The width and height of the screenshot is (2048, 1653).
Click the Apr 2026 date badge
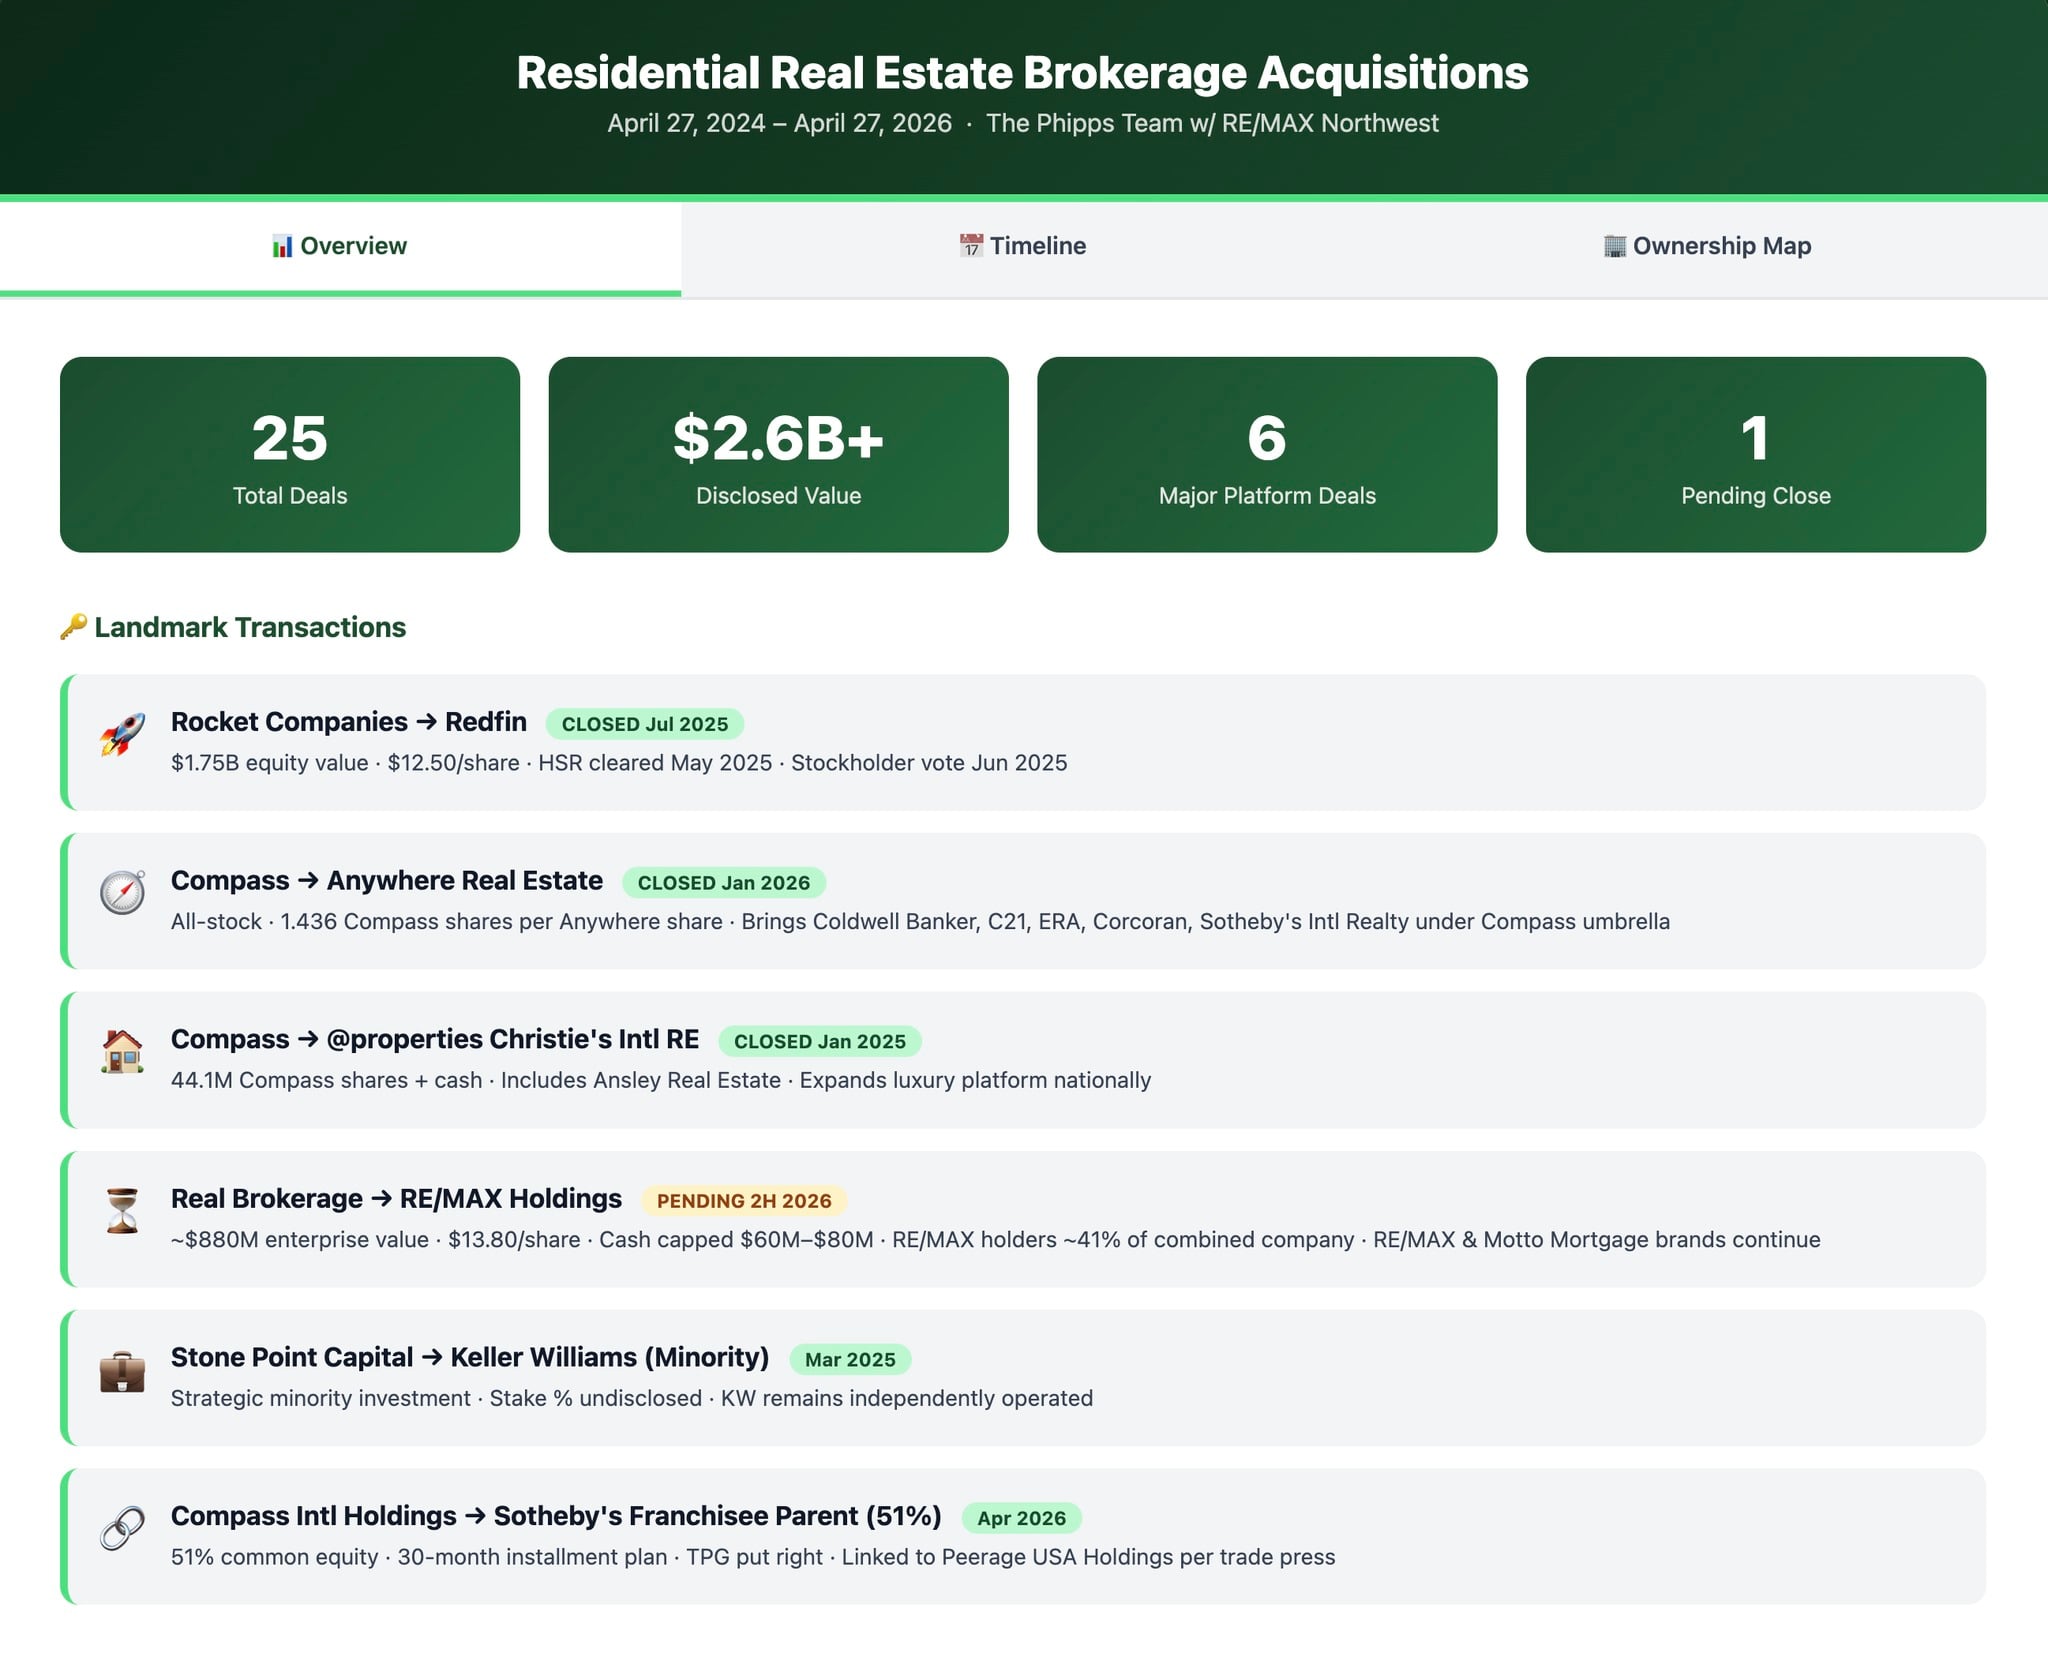pos(1021,1518)
